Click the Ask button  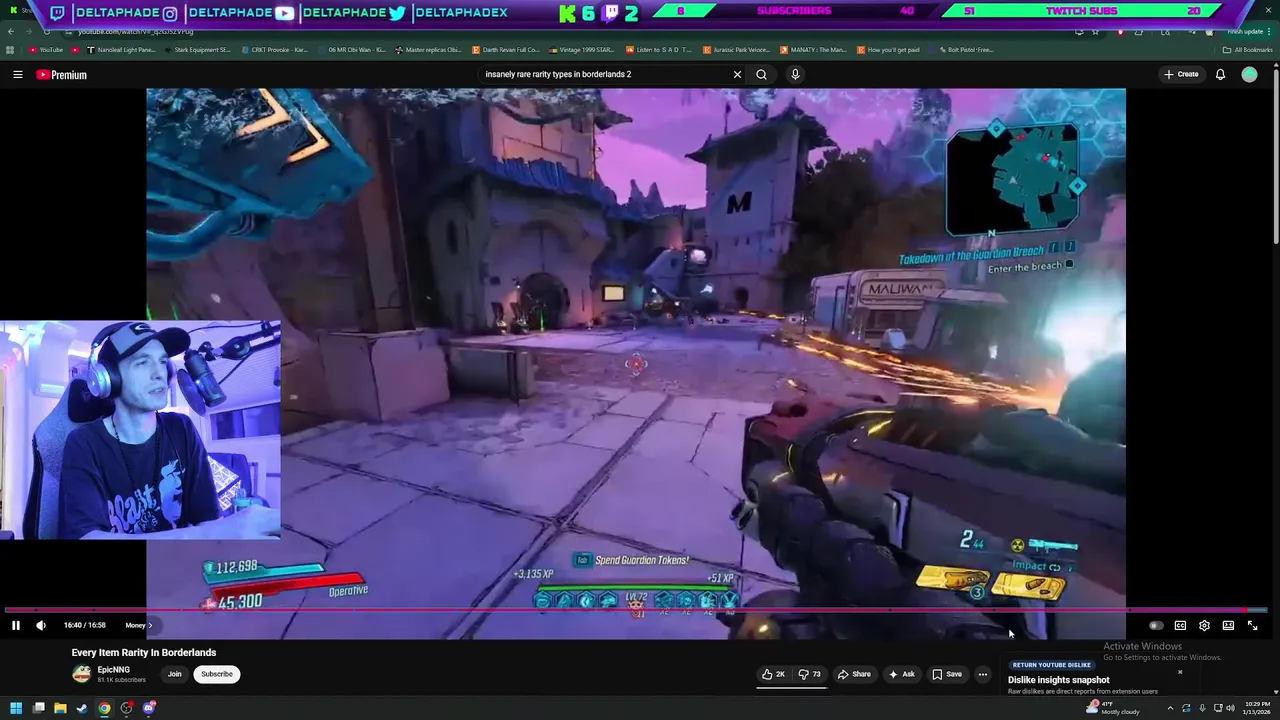(901, 674)
